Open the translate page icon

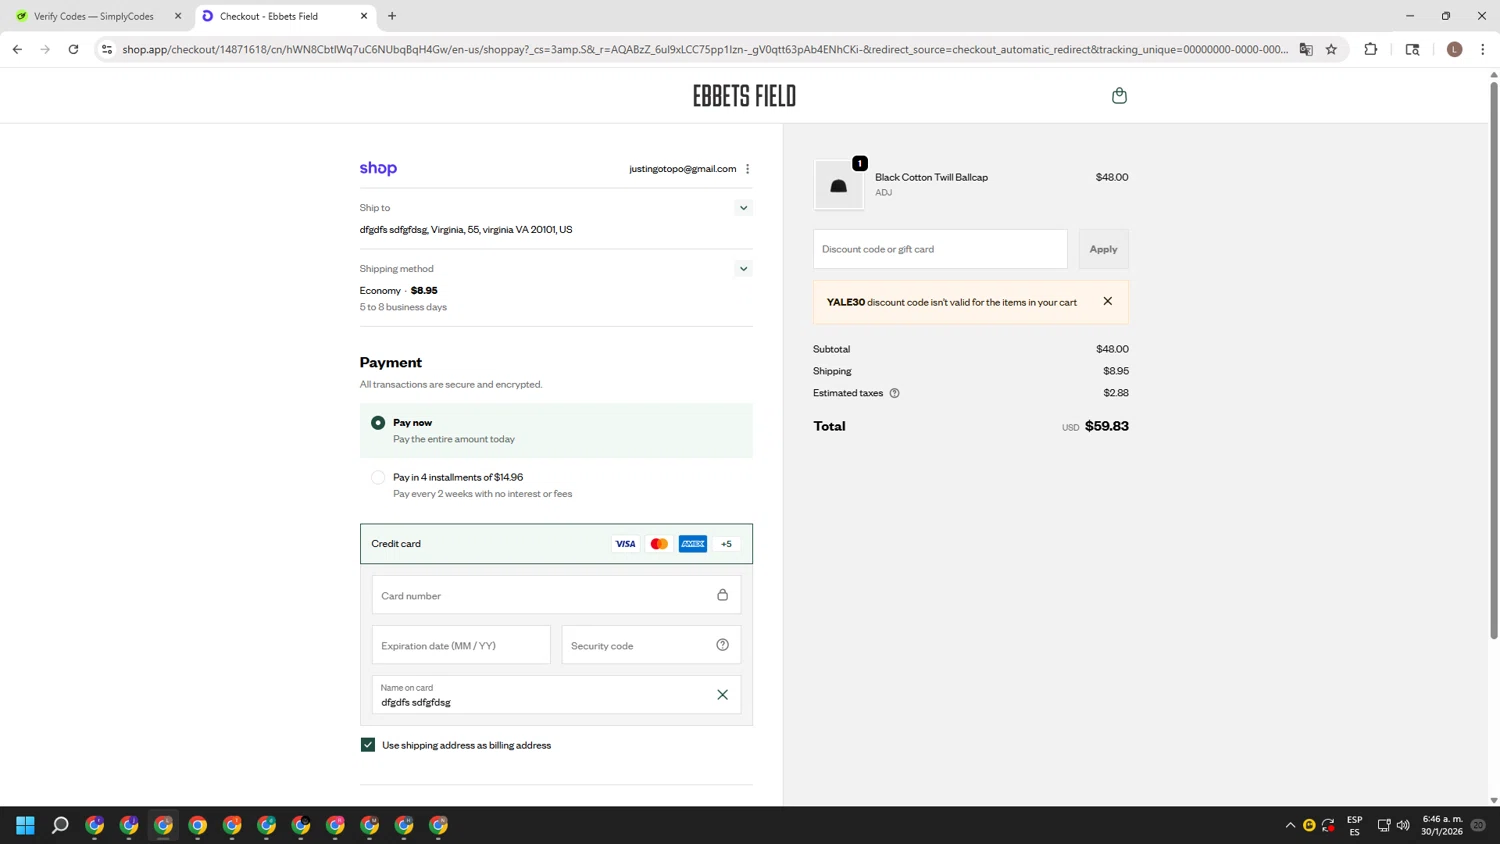coord(1306,49)
